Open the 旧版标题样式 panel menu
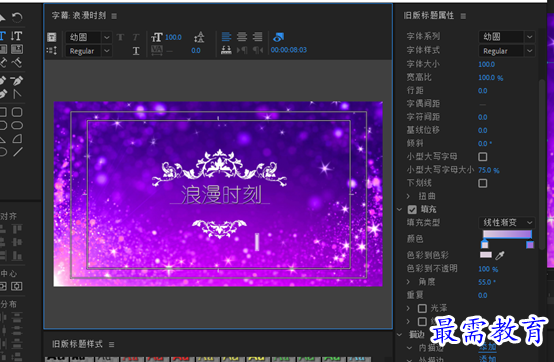Image resolution: width=554 pixels, height=362 pixels. point(112,344)
